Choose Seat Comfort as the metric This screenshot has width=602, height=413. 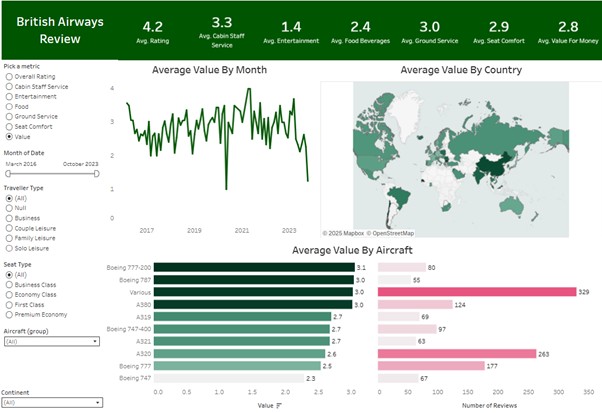click(x=9, y=127)
